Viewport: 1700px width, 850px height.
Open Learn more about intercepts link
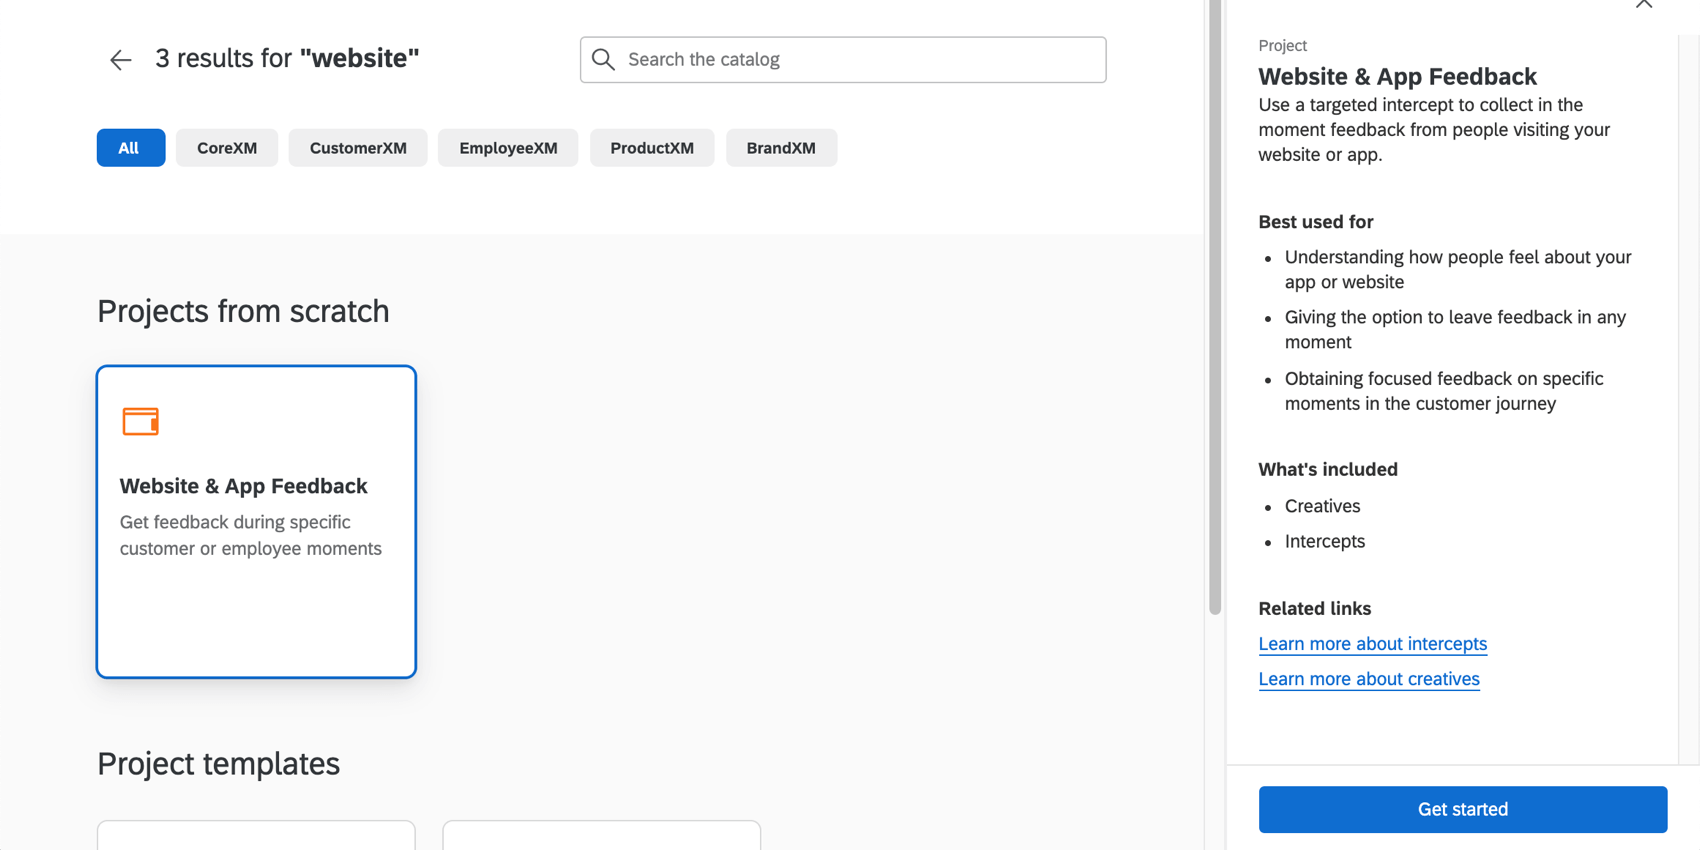1372,644
